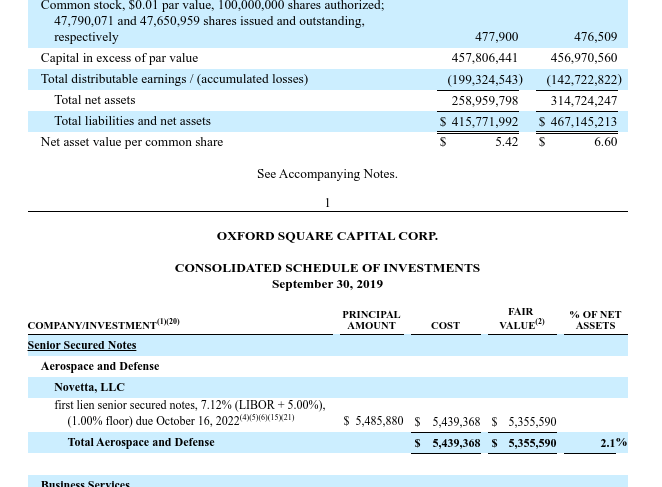
Task: Select Novetta cost 5,439,368 in non-bold row
Action: pos(456,422)
